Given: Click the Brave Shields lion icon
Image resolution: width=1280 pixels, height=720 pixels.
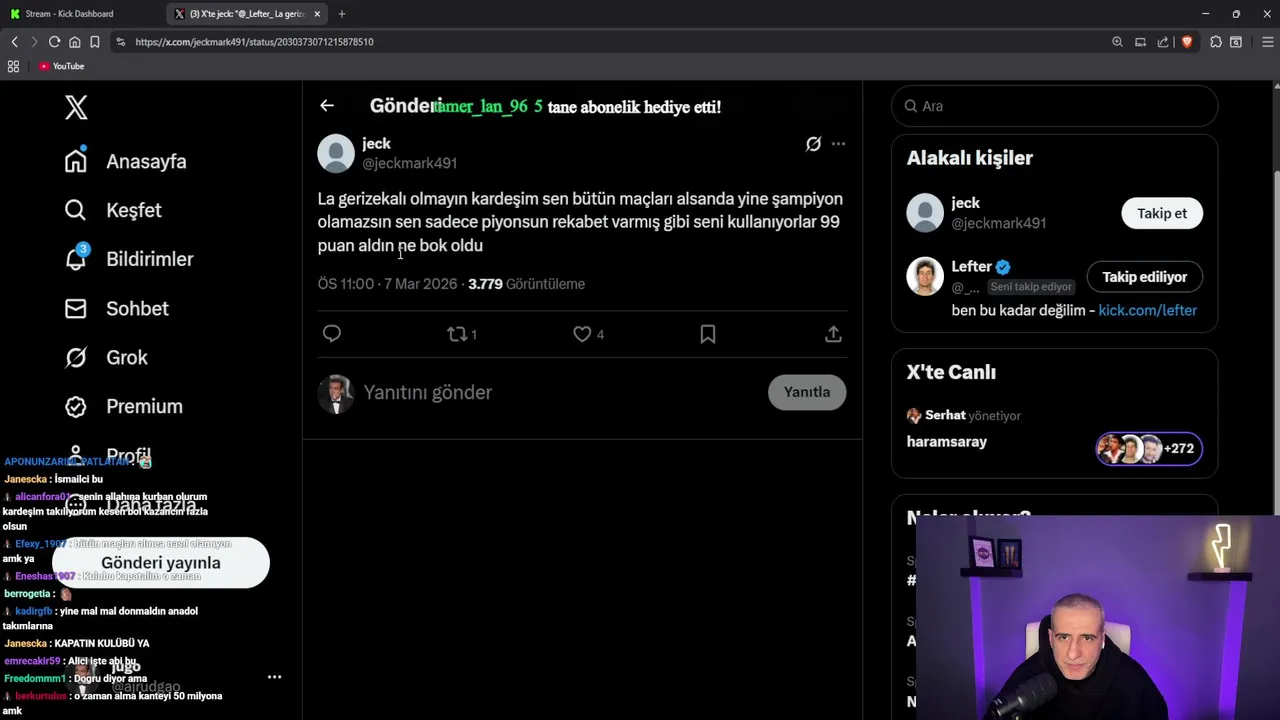Looking at the screenshot, I should pos(1187,42).
